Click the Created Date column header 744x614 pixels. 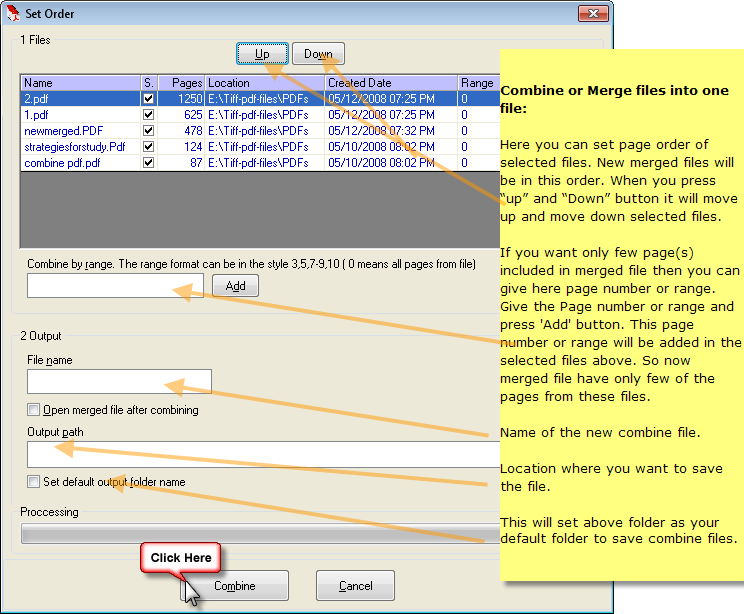click(391, 83)
